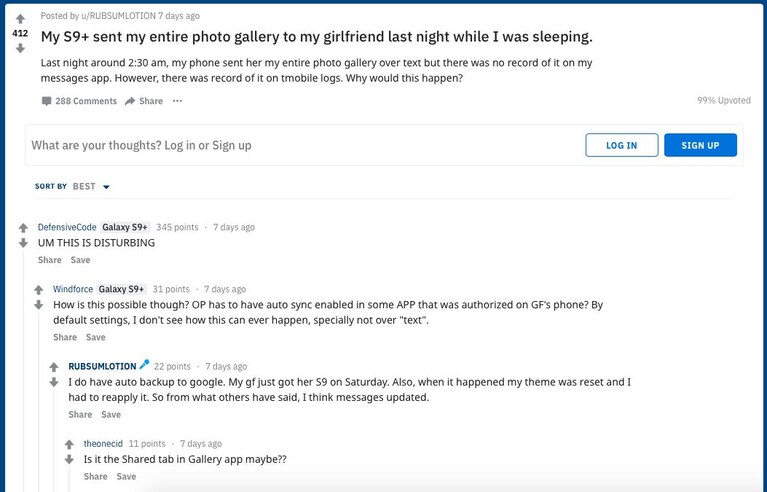The width and height of the screenshot is (767, 492).
Task: Downvote Windforce's comment
Action: (x=39, y=305)
